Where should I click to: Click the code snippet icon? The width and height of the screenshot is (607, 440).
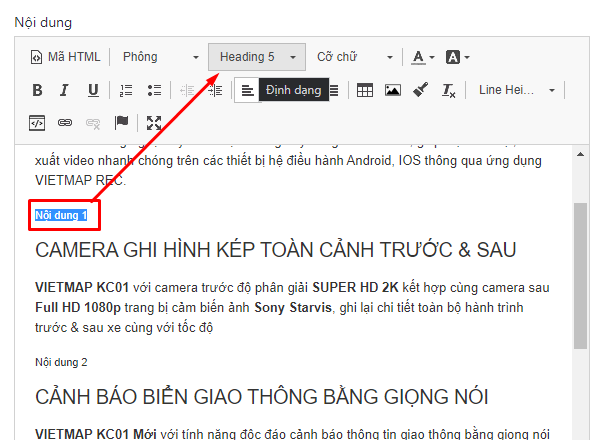pyautogui.click(x=37, y=123)
